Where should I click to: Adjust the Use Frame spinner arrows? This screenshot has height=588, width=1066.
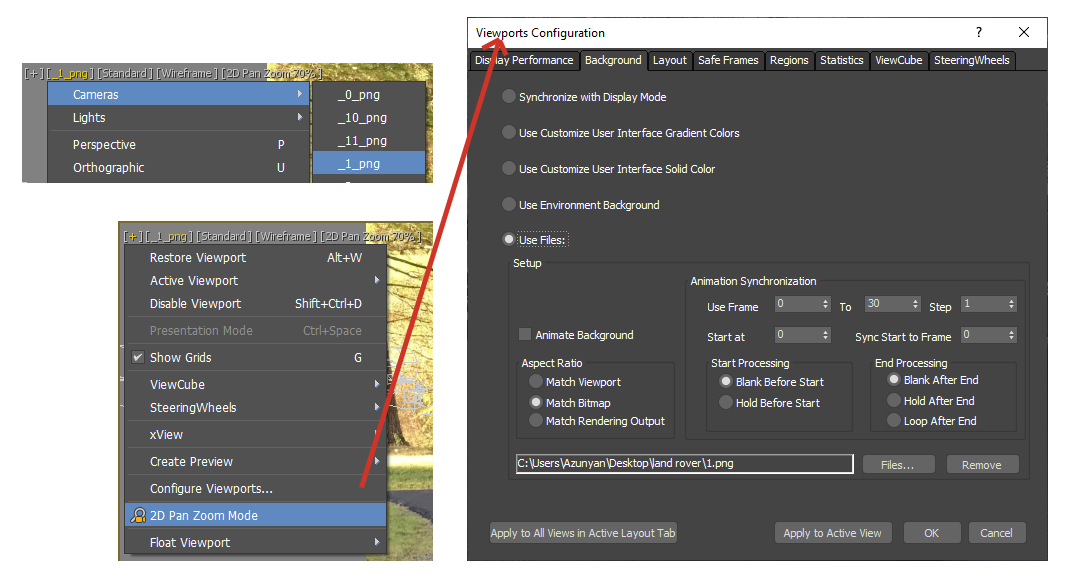click(825, 304)
